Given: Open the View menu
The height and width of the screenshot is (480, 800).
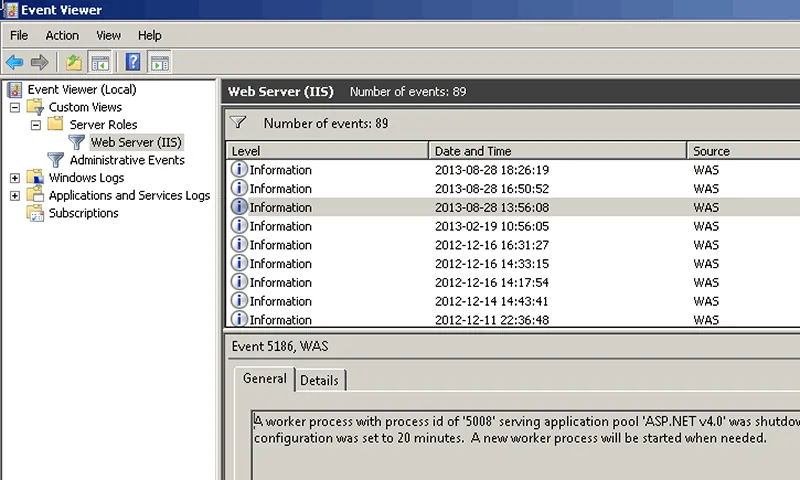Looking at the screenshot, I should click(109, 35).
